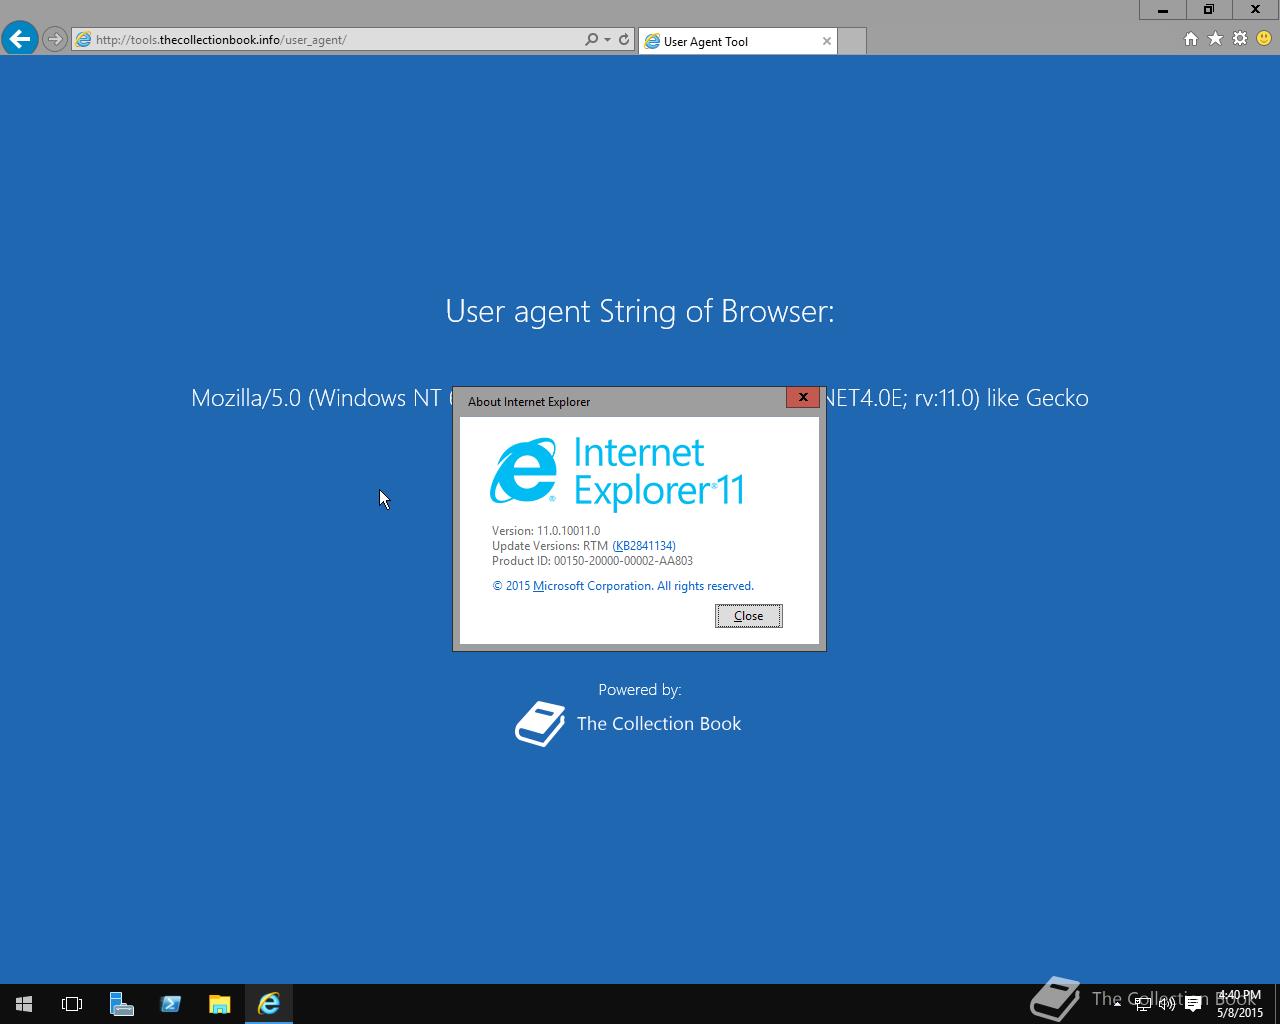Open Task View on the taskbar

(x=72, y=1004)
